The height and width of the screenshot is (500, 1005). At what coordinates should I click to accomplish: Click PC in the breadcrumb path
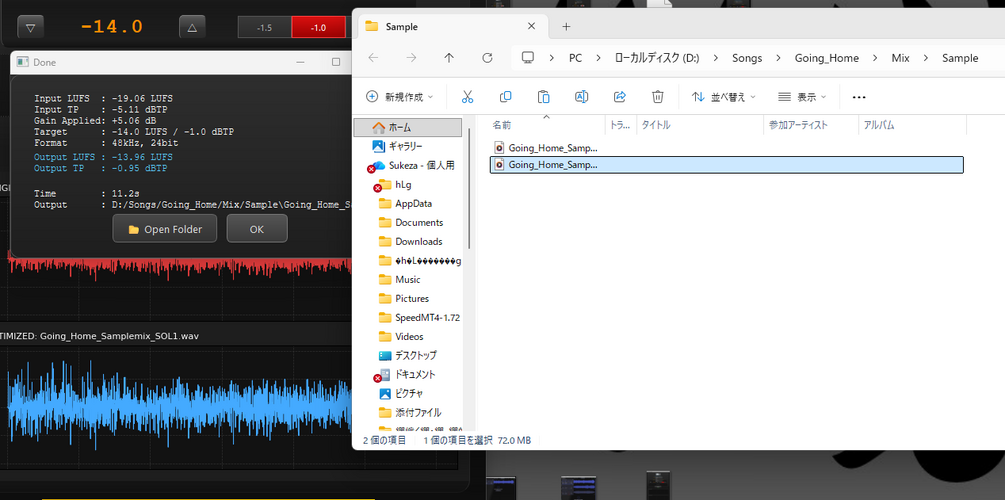576,58
